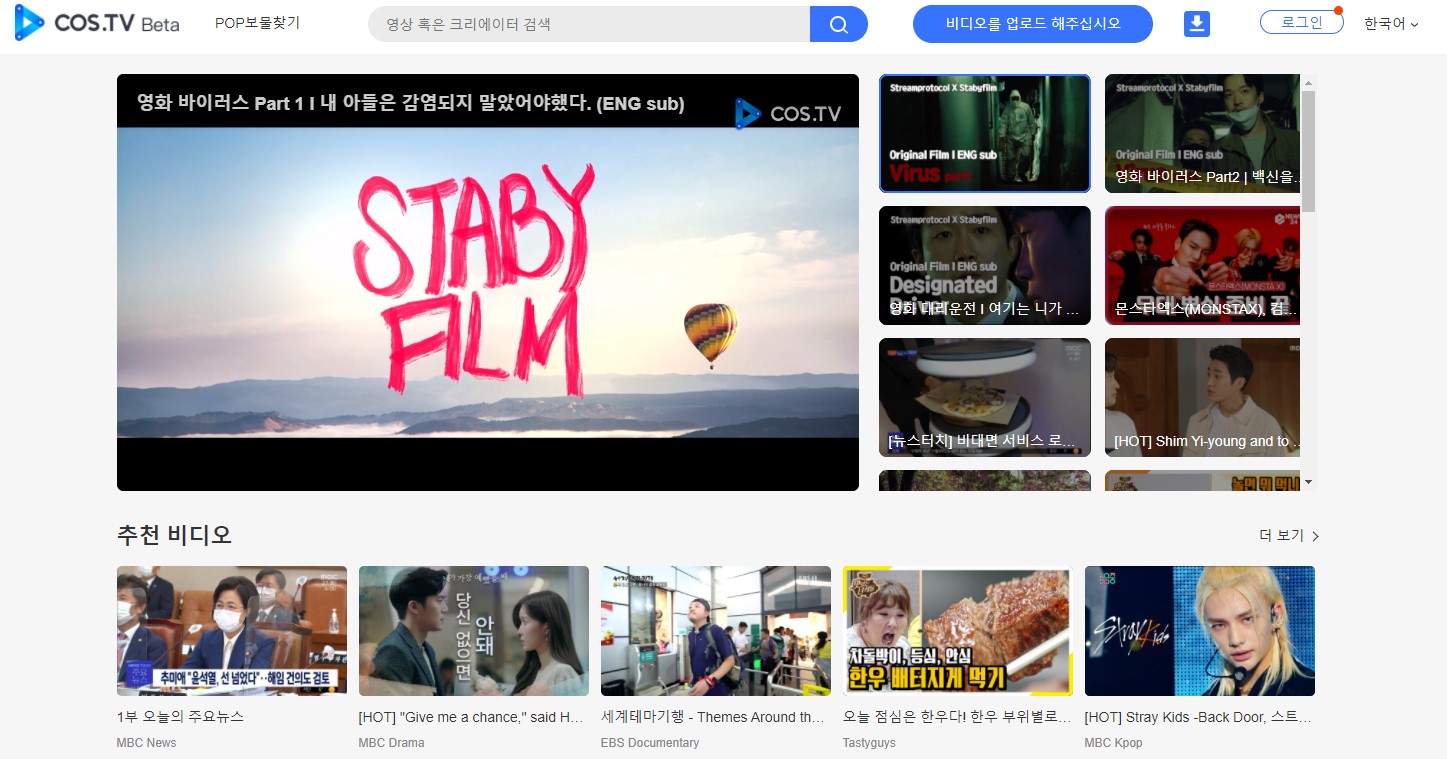The height and width of the screenshot is (759, 1447).
Task: Select the Virus part 1 thumbnail
Action: (985, 133)
